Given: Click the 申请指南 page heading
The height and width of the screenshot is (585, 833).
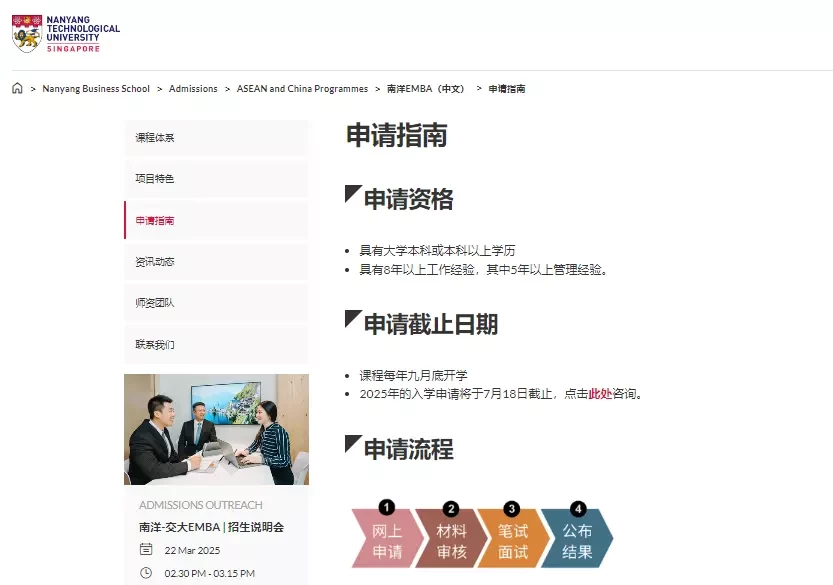Looking at the screenshot, I should point(397,135).
